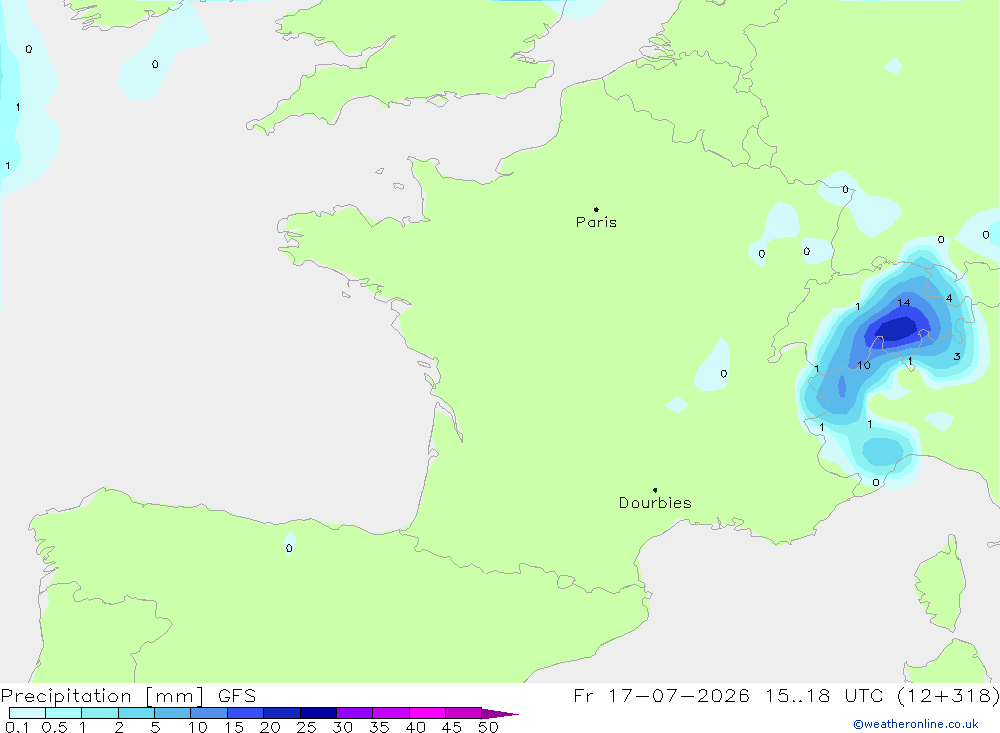Pick the 10–15 mm legend color swatch
Screen dimensions: 1000x733
[209, 713]
